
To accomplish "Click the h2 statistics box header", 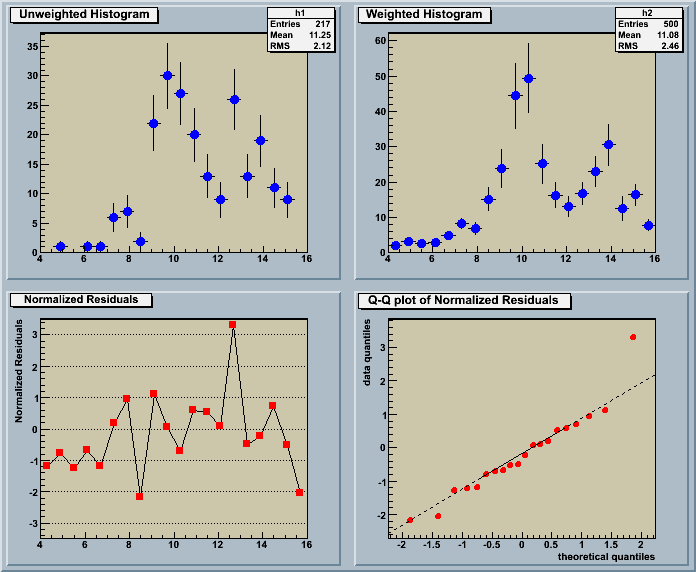I will pyautogui.click(x=649, y=13).
